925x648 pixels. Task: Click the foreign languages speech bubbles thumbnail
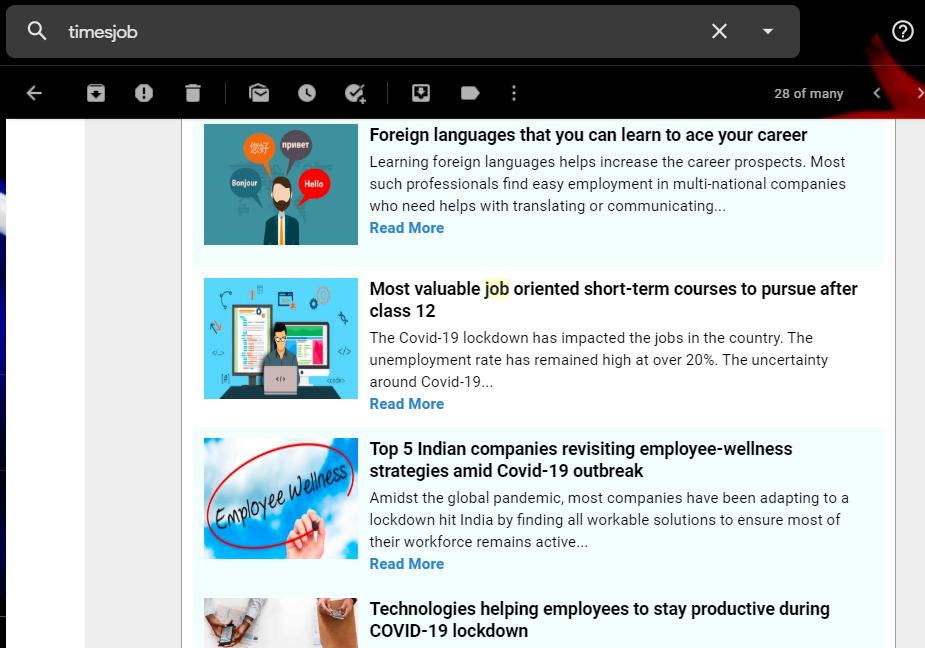[x=281, y=184]
